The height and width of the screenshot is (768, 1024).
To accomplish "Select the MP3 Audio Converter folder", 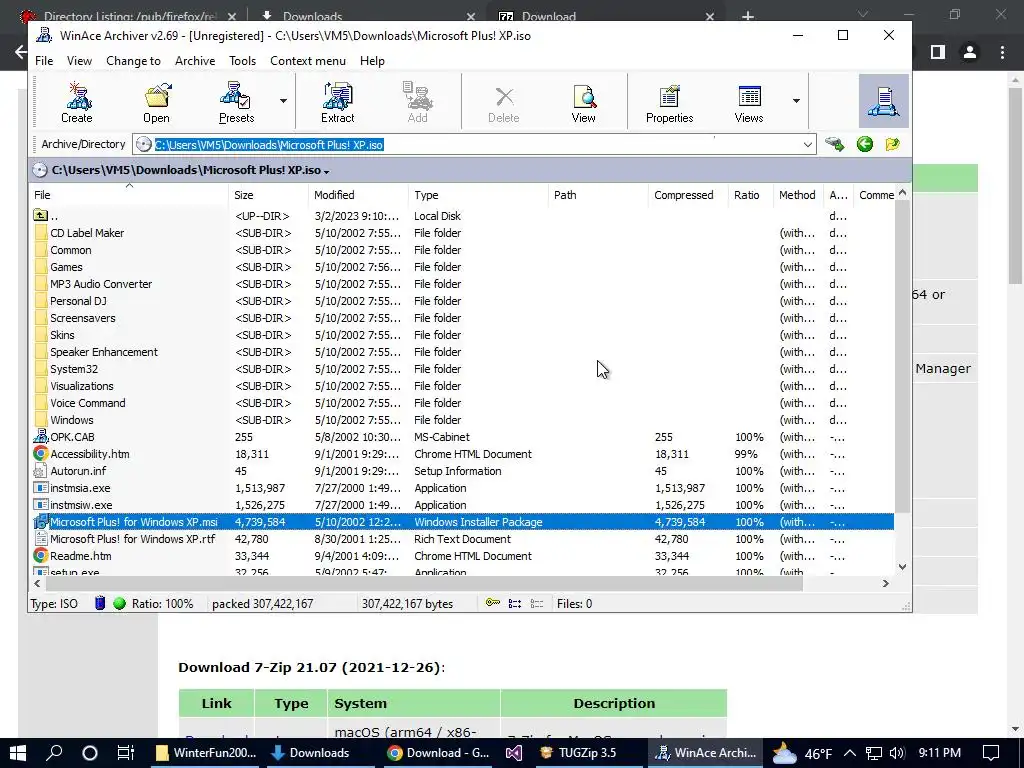I will tap(462, 283).
